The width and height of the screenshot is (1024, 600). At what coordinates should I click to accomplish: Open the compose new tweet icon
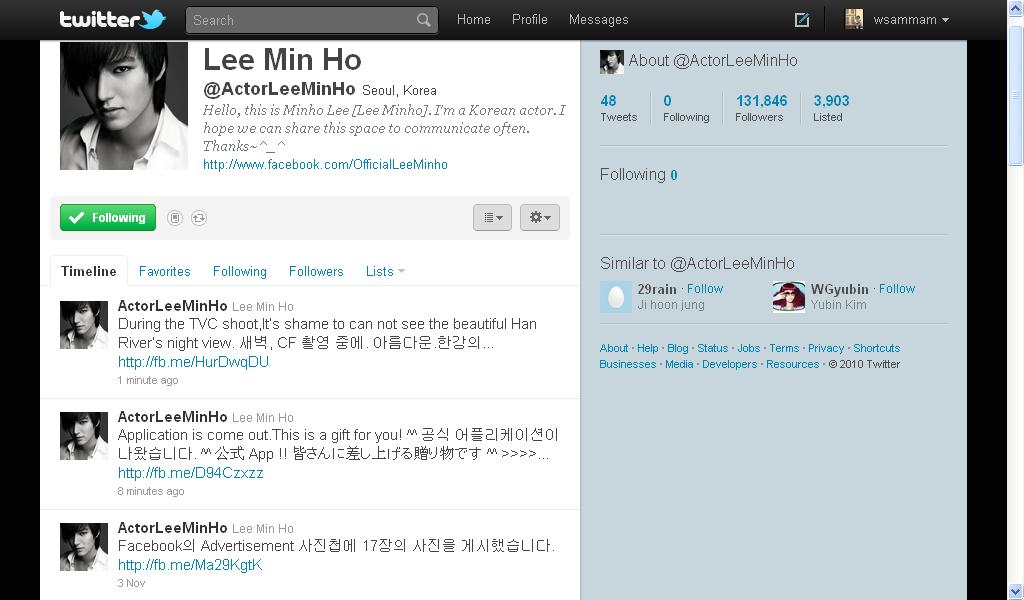pyautogui.click(x=801, y=20)
